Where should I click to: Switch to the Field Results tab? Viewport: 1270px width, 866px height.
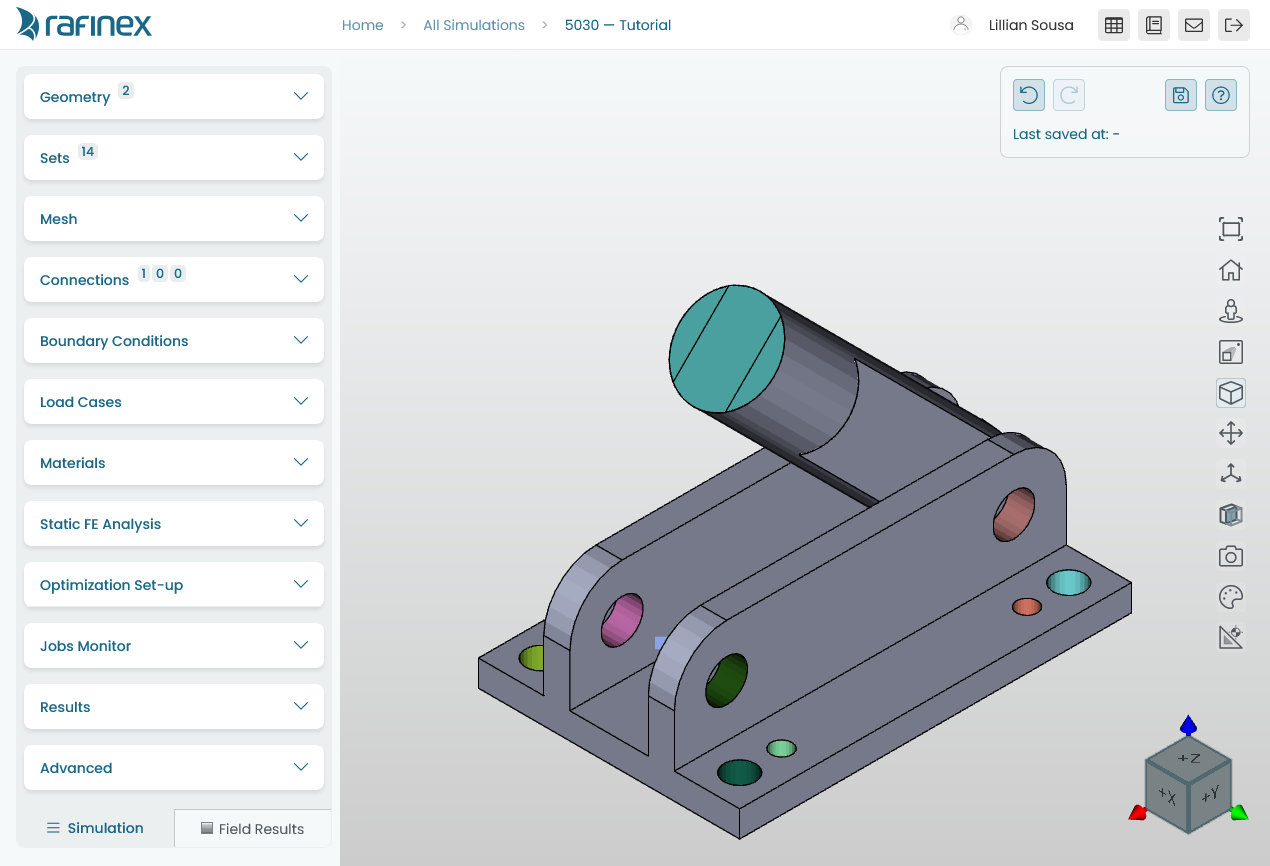tap(252, 828)
